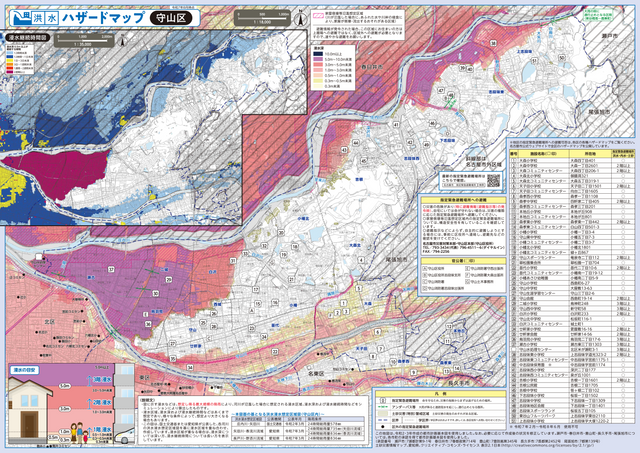
Task: Click shelter marker number 44
Action: pos(356,143)
